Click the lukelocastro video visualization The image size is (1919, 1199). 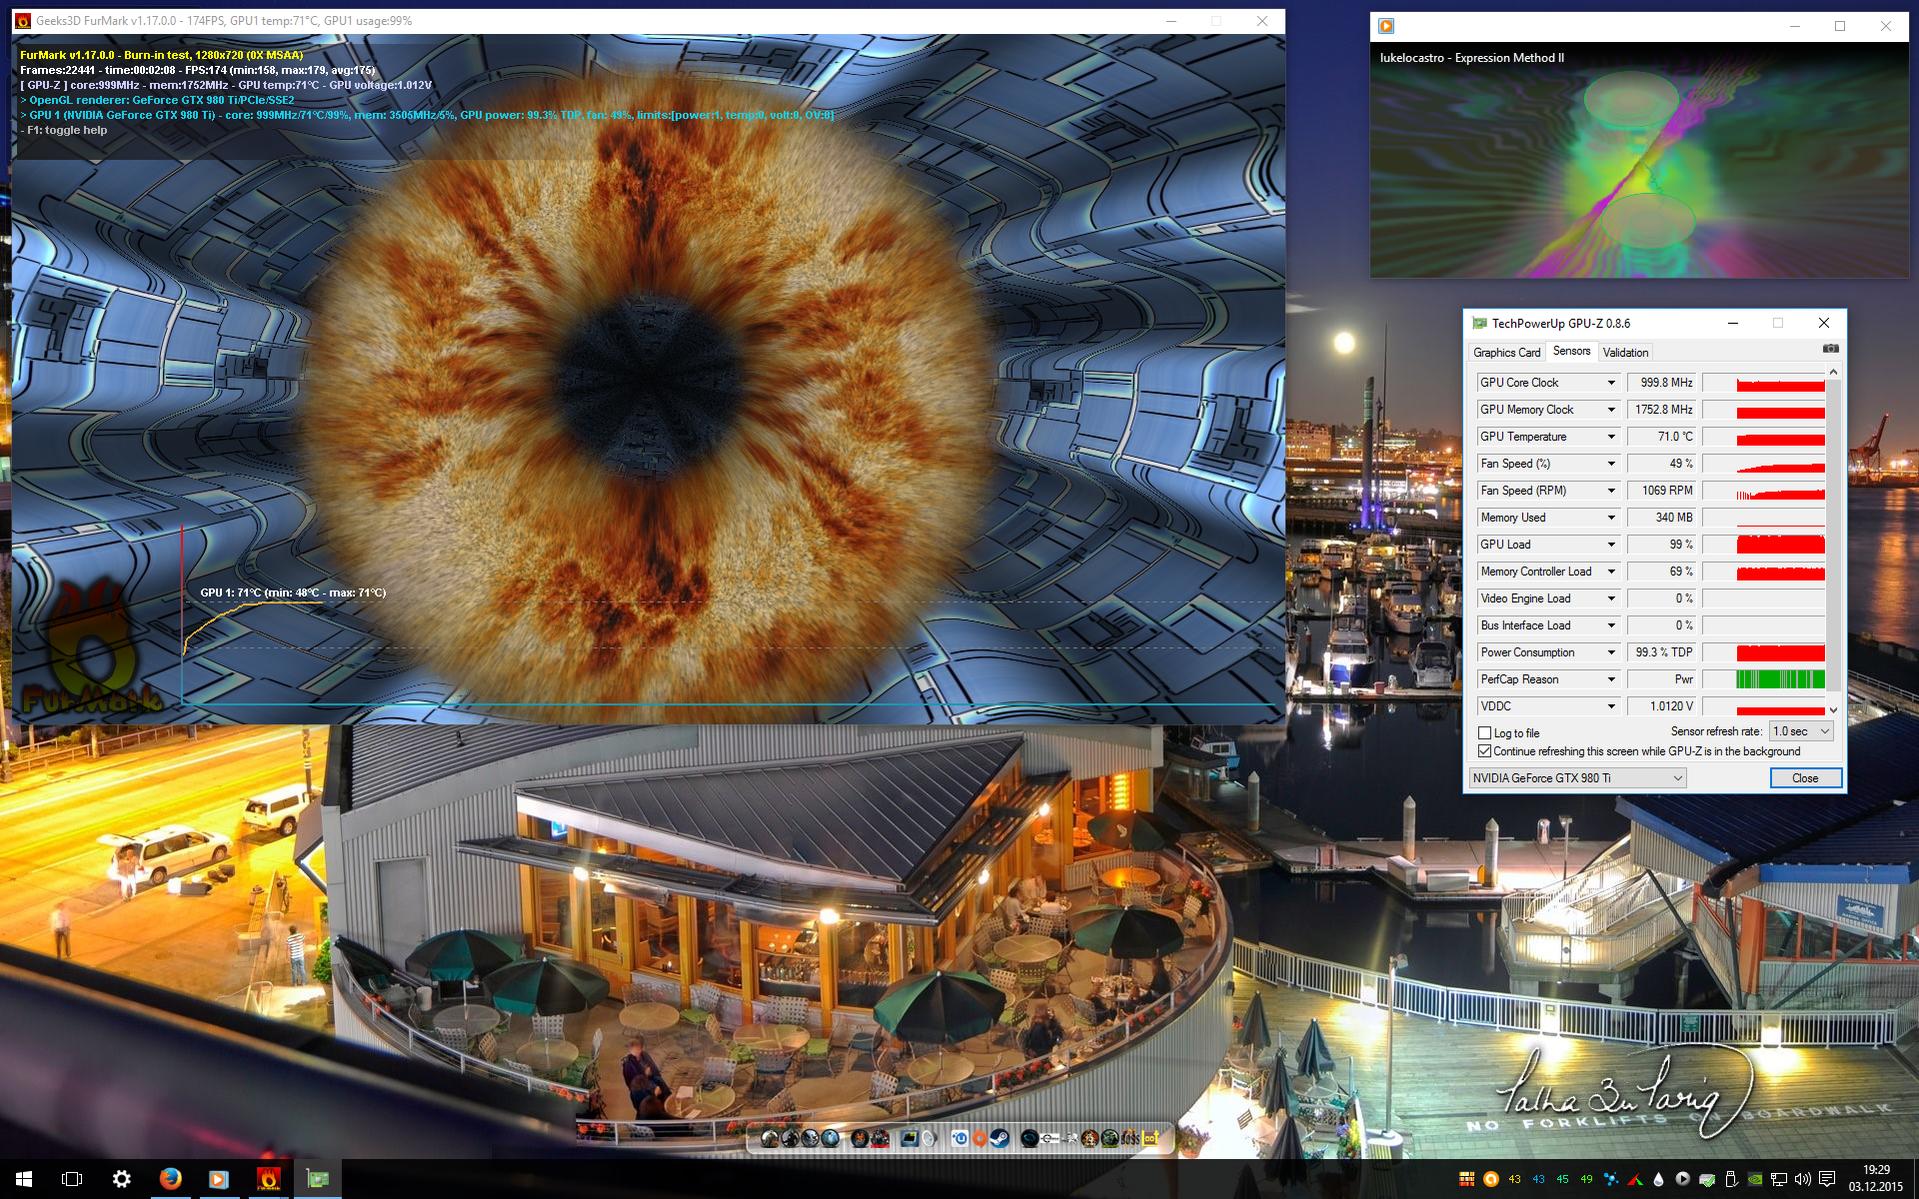(1639, 160)
